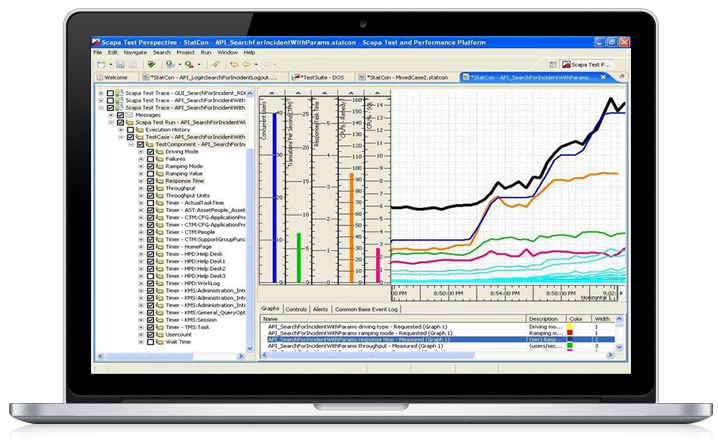Expand the Timer - HomePage node

click(x=141, y=247)
